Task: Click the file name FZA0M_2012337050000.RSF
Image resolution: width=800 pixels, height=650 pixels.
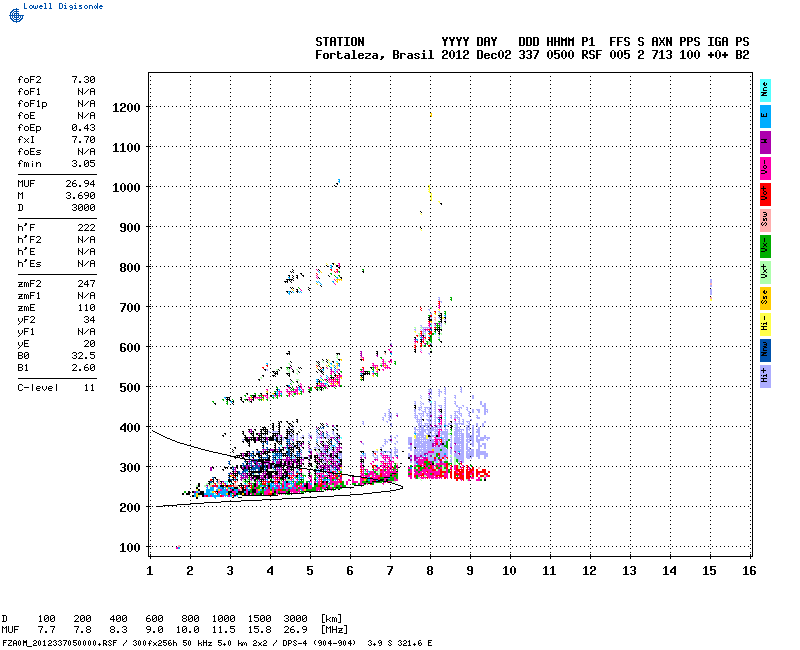Action: (60, 643)
